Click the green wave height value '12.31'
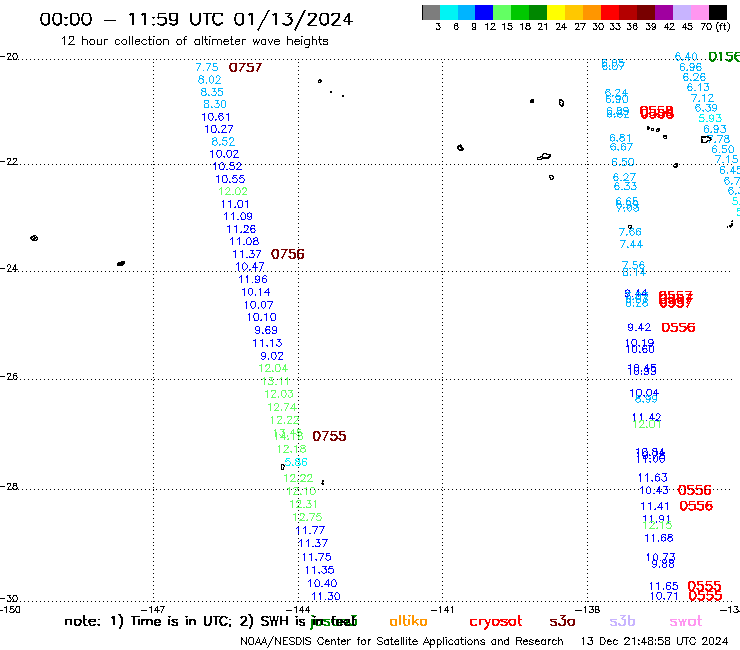 point(303,504)
